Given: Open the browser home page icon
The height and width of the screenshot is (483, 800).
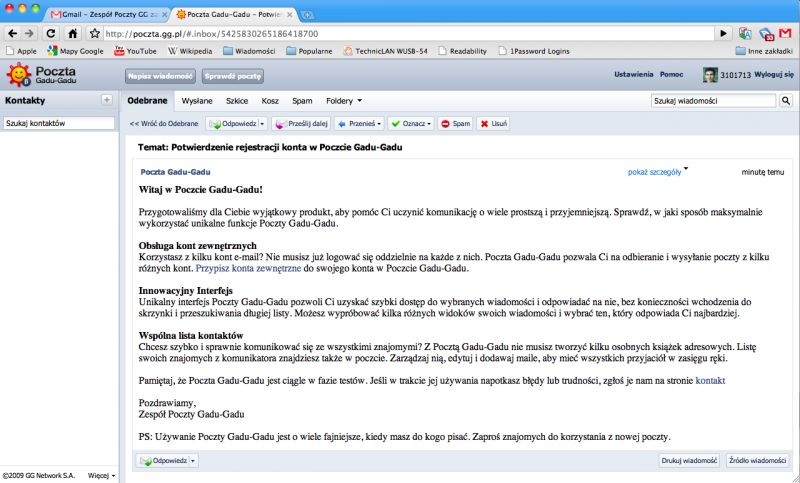Looking at the screenshot, I should 73,34.
